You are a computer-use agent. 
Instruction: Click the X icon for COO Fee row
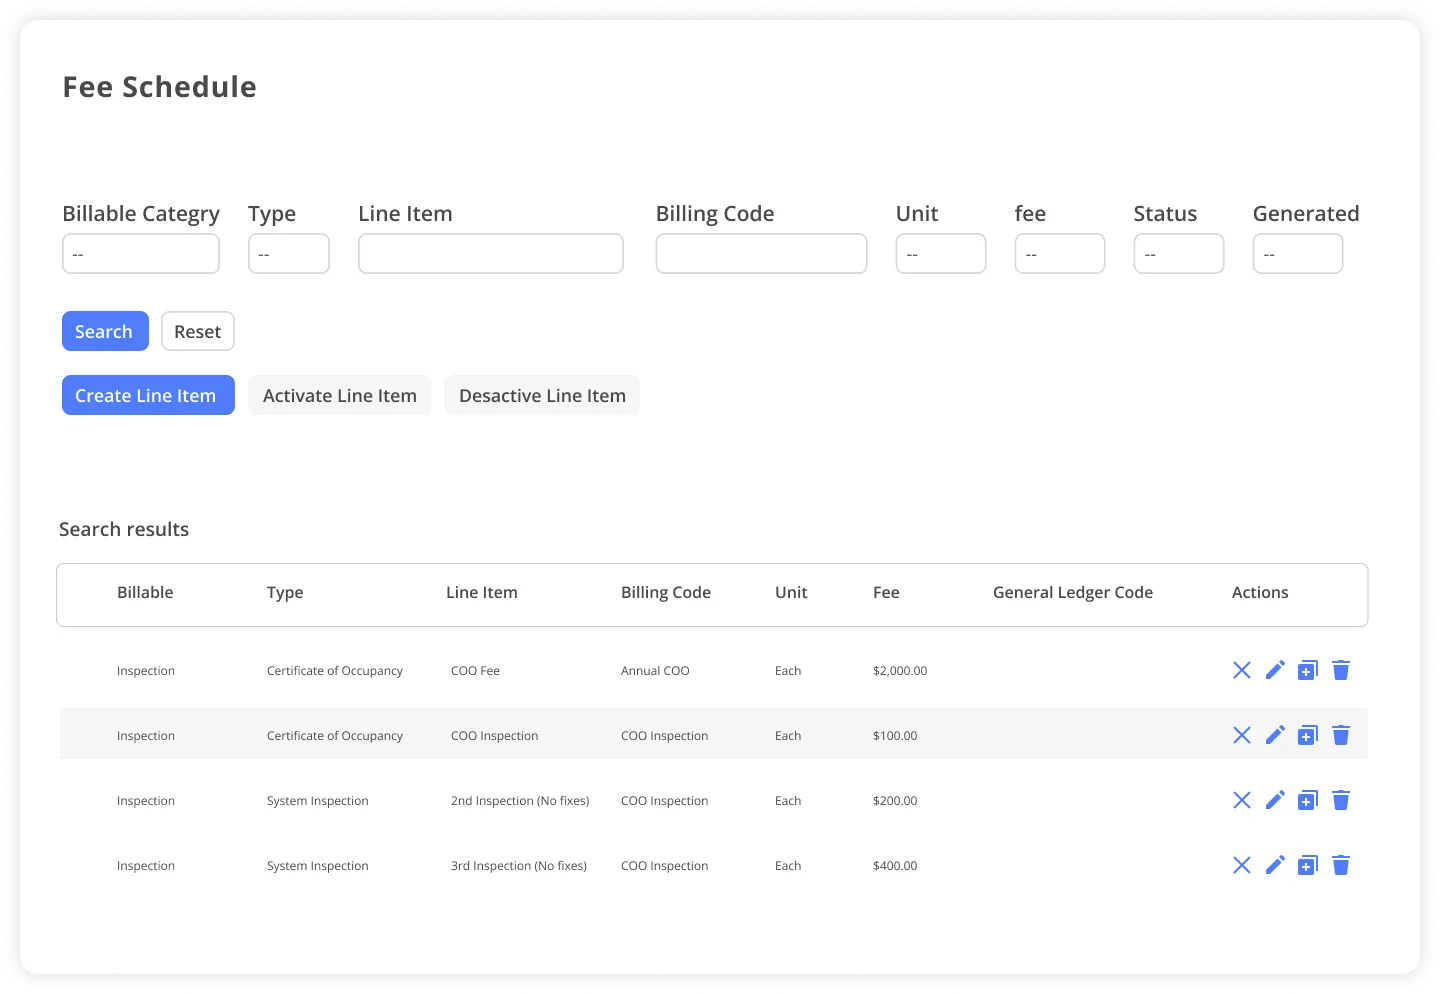(x=1242, y=670)
